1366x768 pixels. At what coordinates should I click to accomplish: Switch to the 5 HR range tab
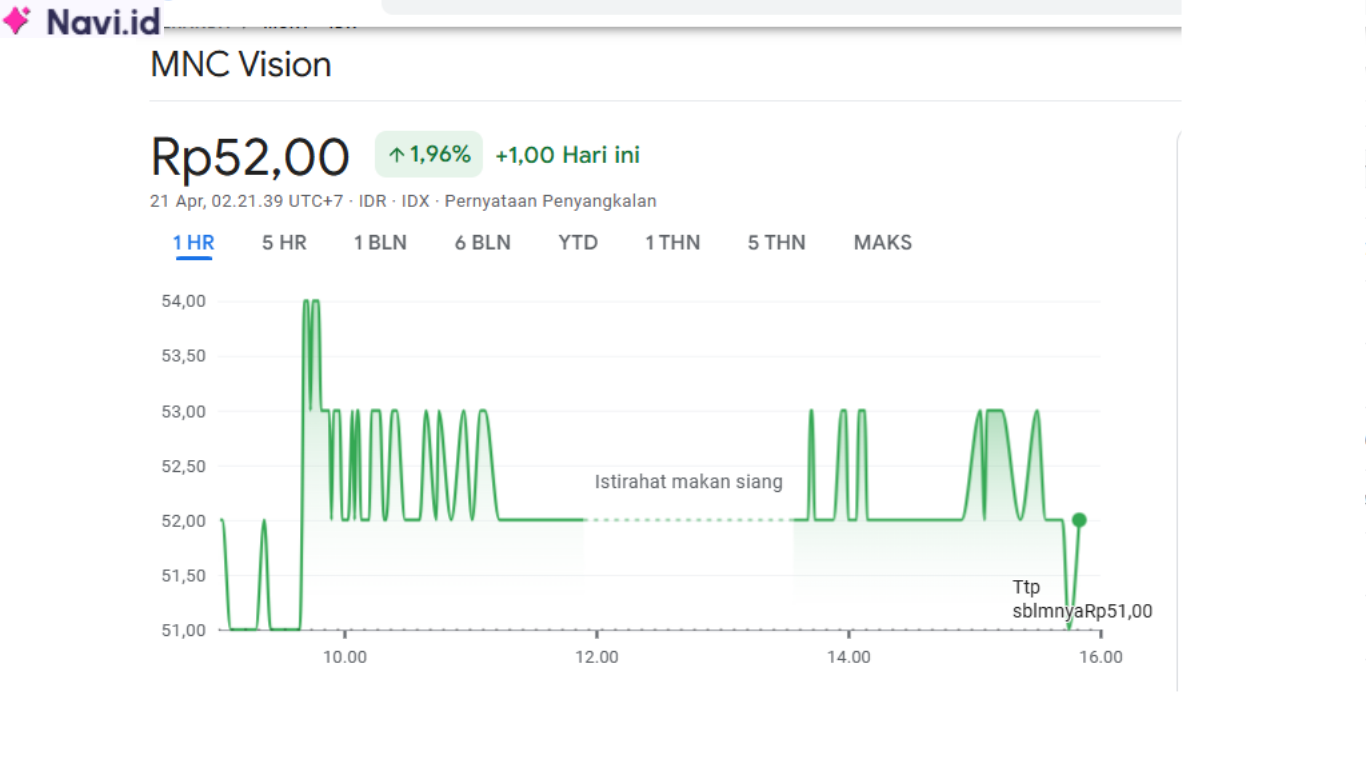284,243
